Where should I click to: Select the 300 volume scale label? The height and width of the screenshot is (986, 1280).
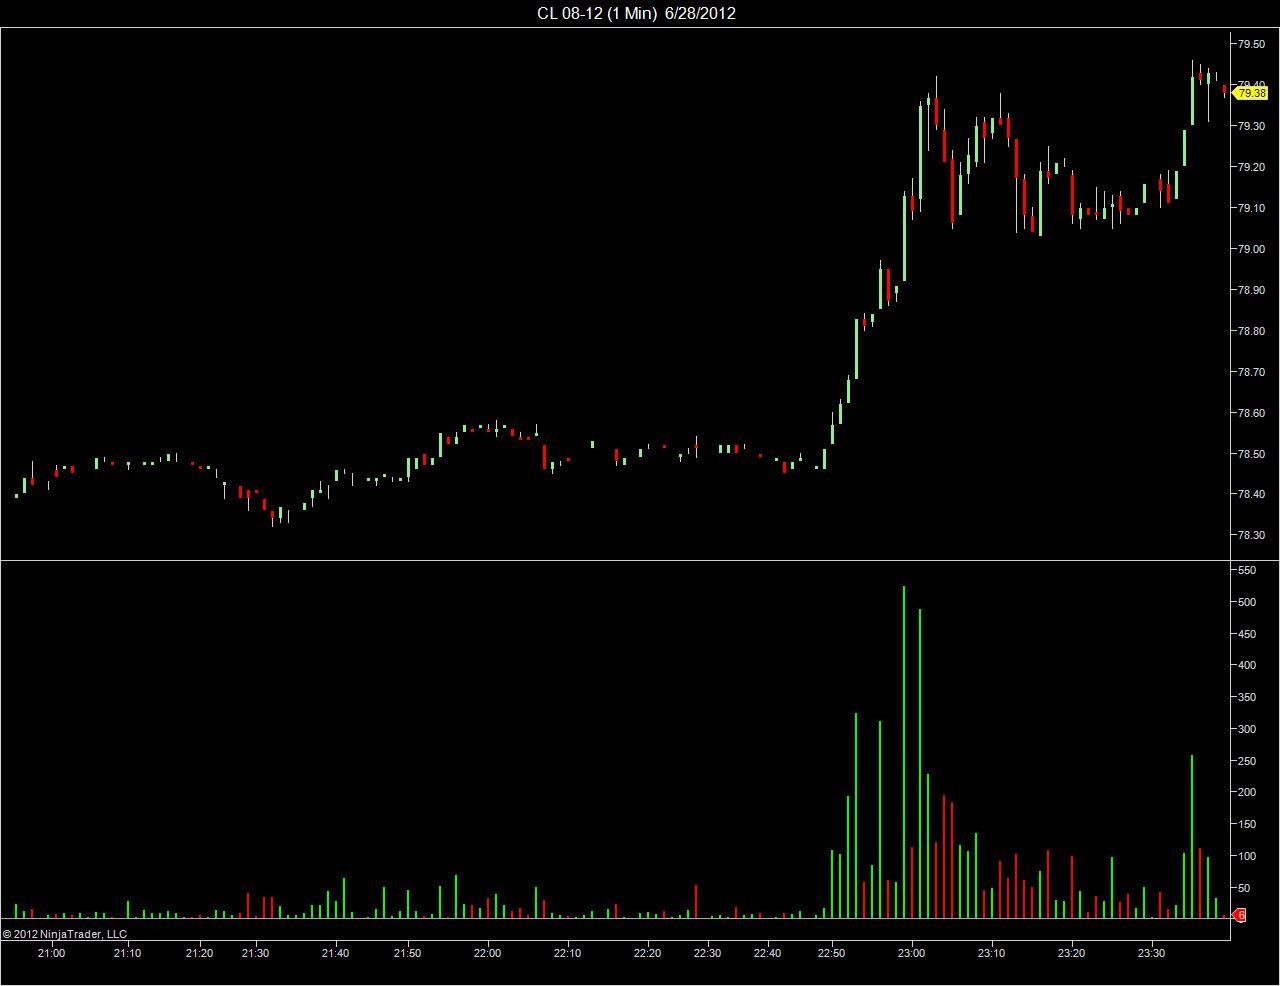click(1246, 729)
